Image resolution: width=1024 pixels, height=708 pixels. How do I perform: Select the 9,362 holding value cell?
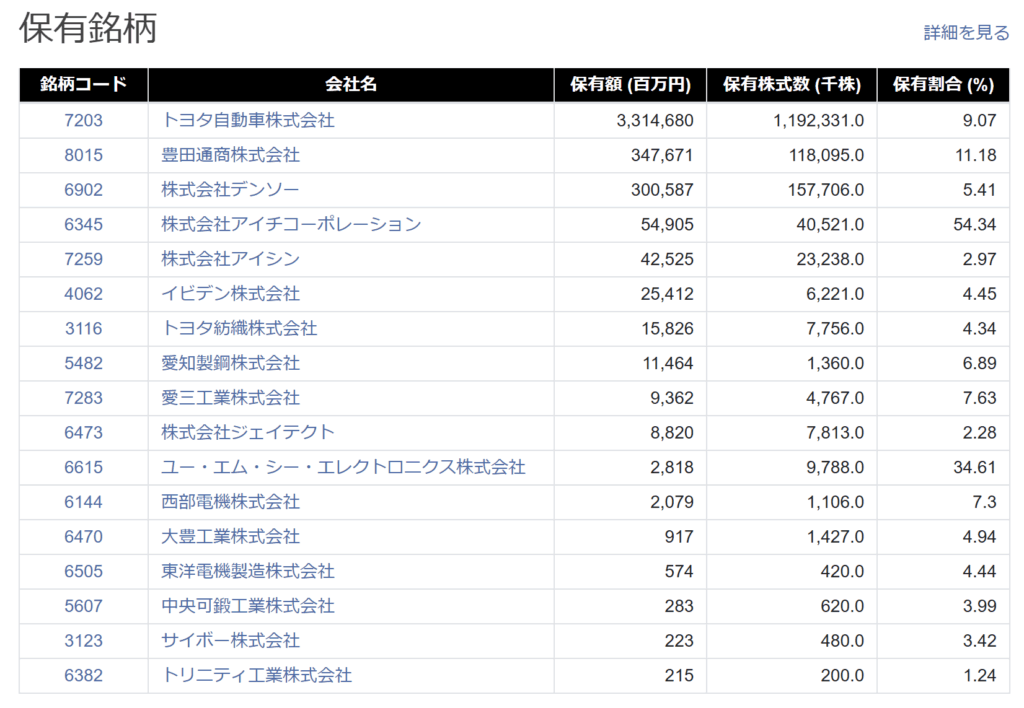(x=630, y=397)
